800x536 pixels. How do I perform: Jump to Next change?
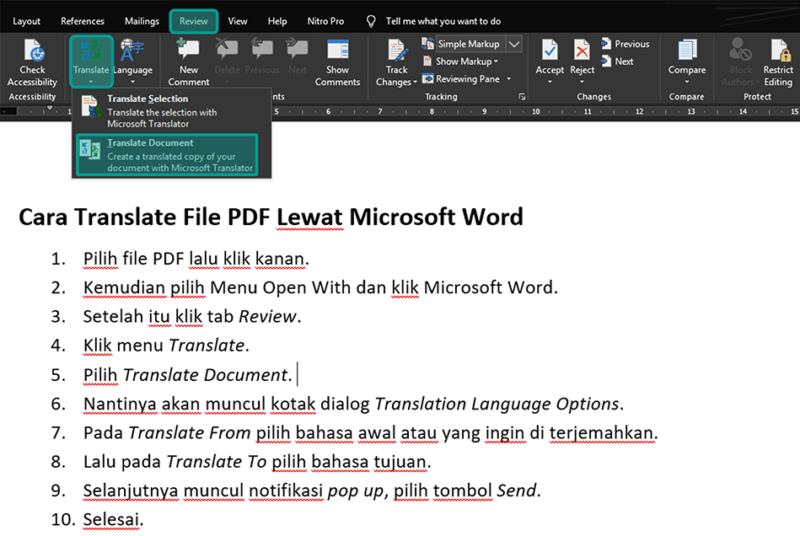tap(617, 61)
